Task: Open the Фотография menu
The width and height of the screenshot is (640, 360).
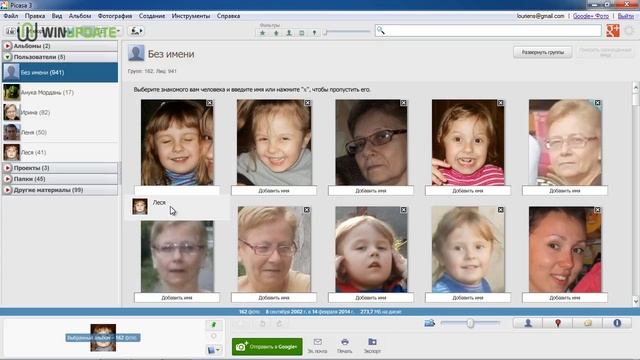Action: (x=115, y=16)
